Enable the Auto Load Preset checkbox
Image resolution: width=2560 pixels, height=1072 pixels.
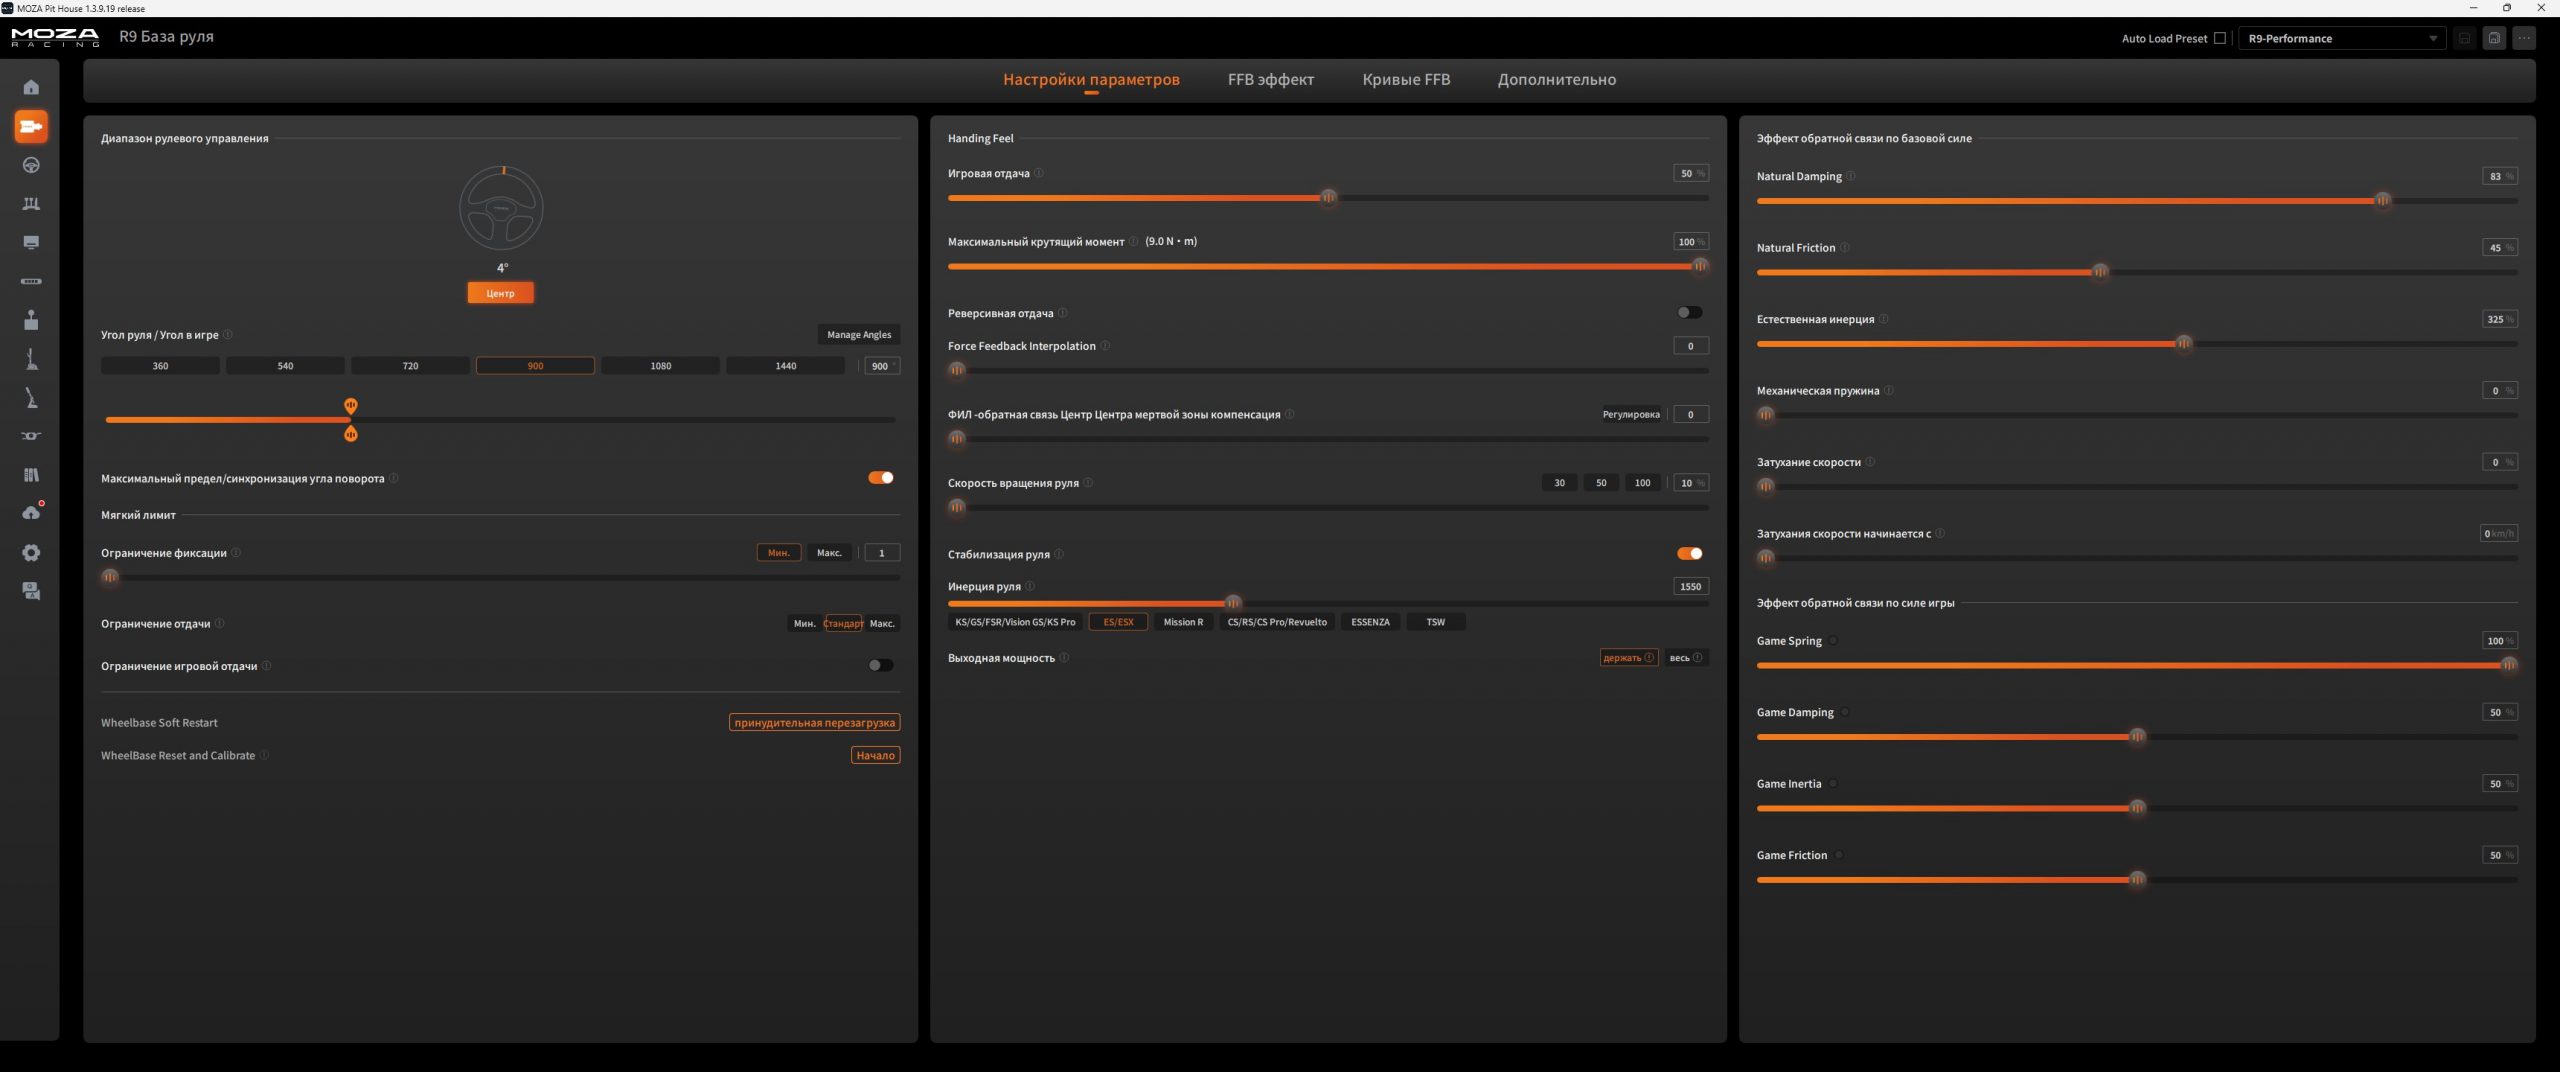2220,38
